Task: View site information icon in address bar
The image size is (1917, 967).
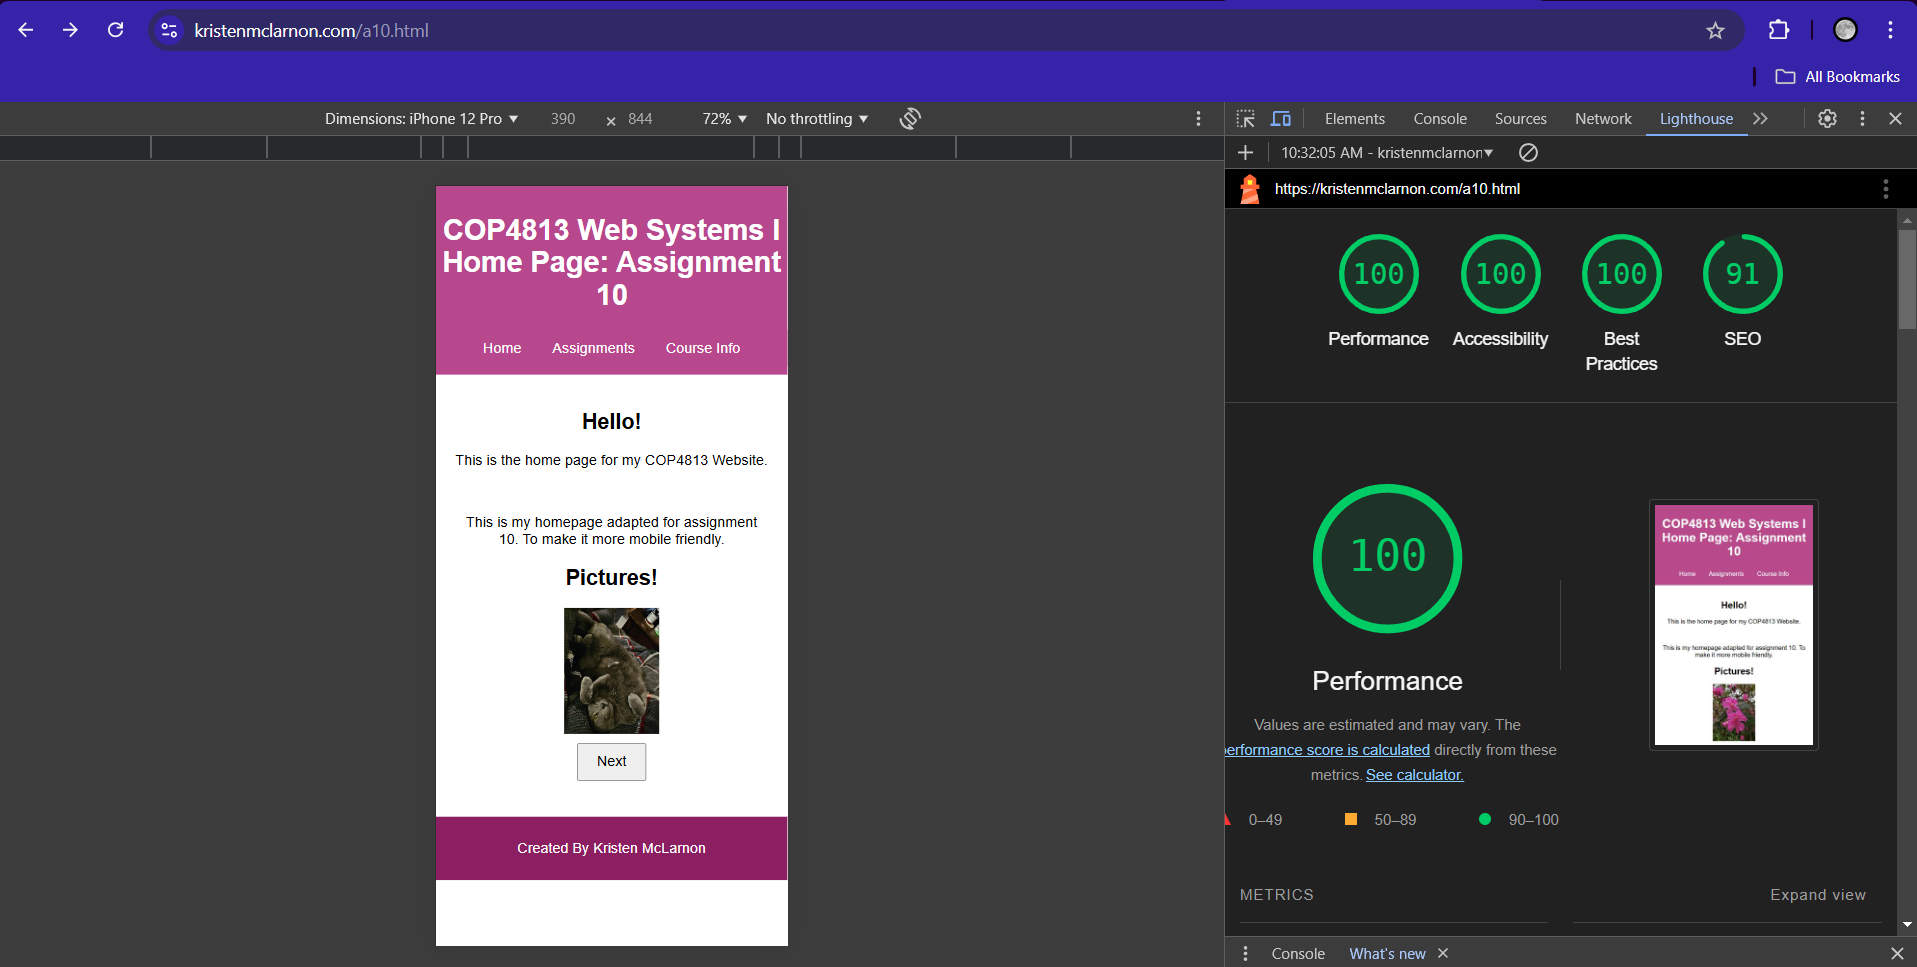Action: (170, 31)
